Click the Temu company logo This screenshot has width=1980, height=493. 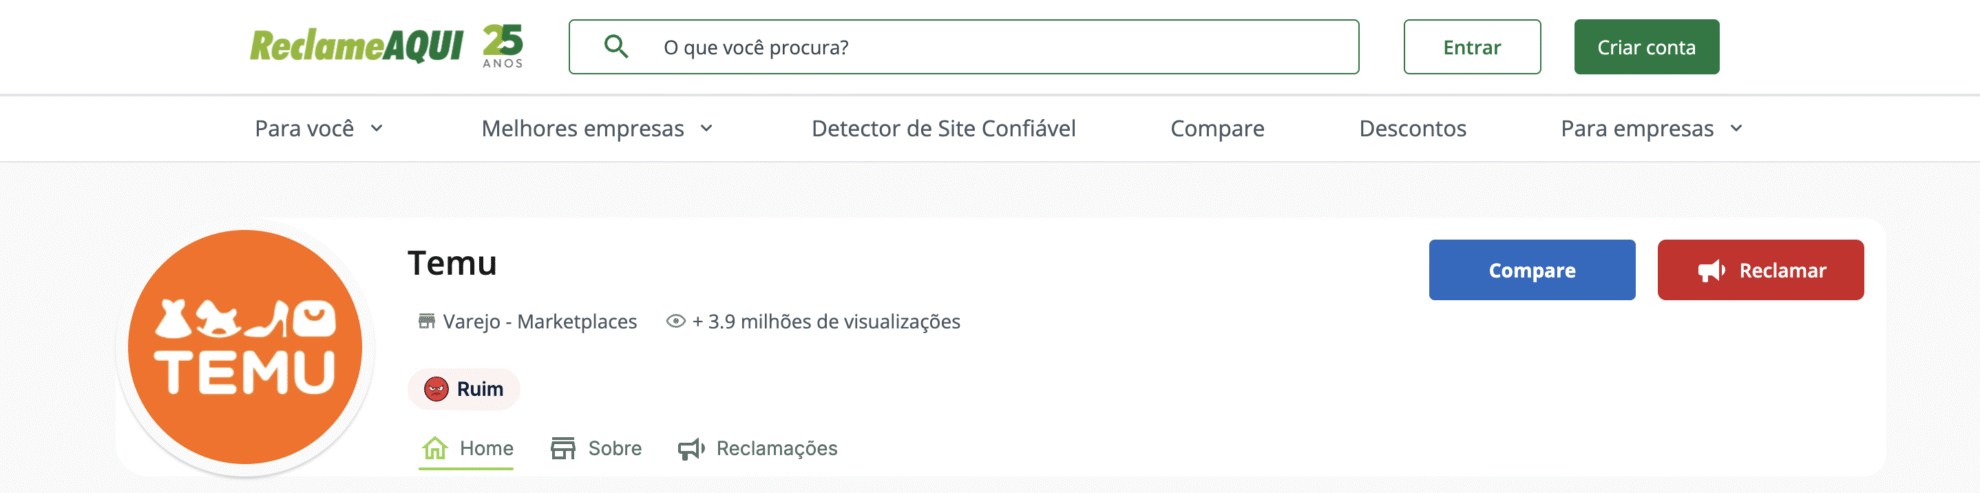click(x=245, y=347)
